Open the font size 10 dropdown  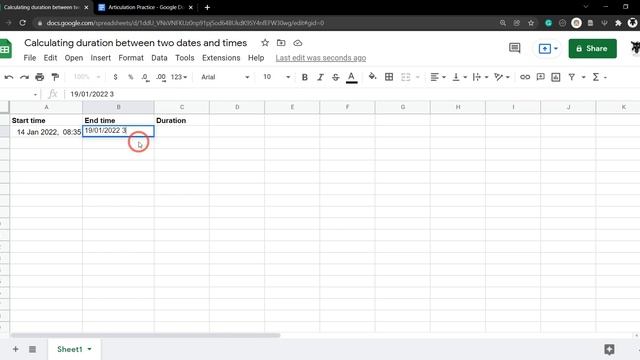(276, 77)
